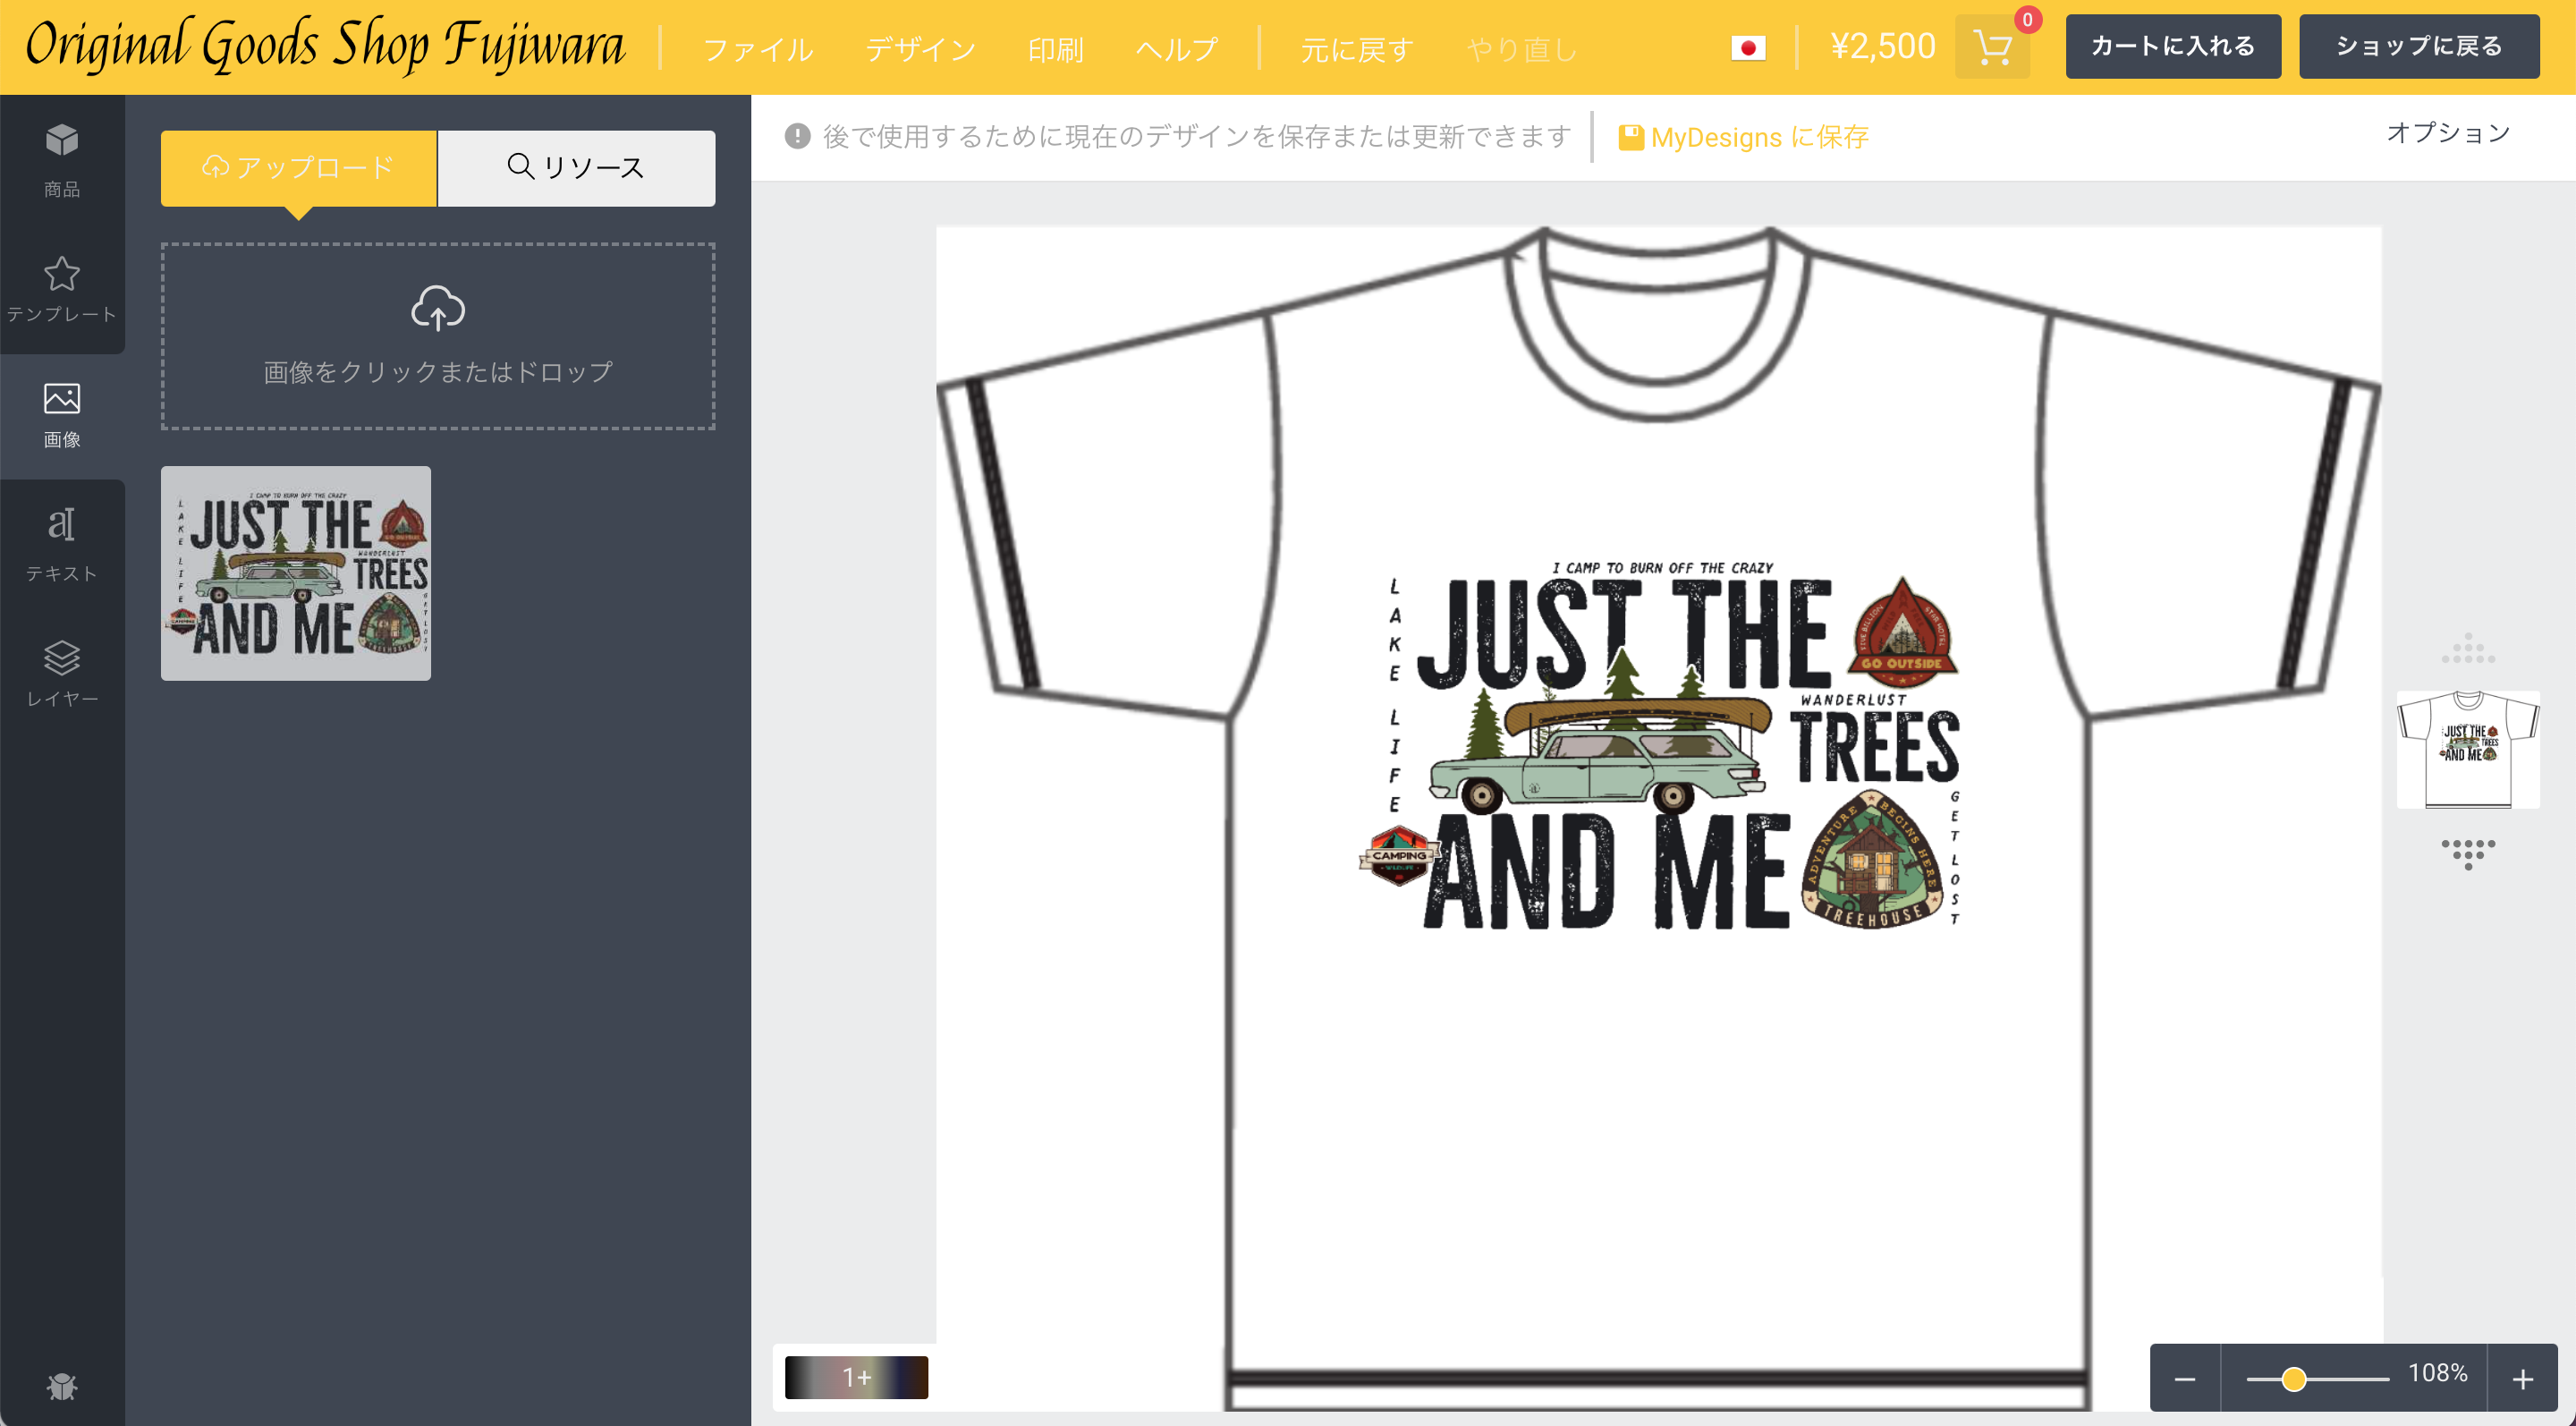Zoom in with the plus button

[x=2523, y=1378]
